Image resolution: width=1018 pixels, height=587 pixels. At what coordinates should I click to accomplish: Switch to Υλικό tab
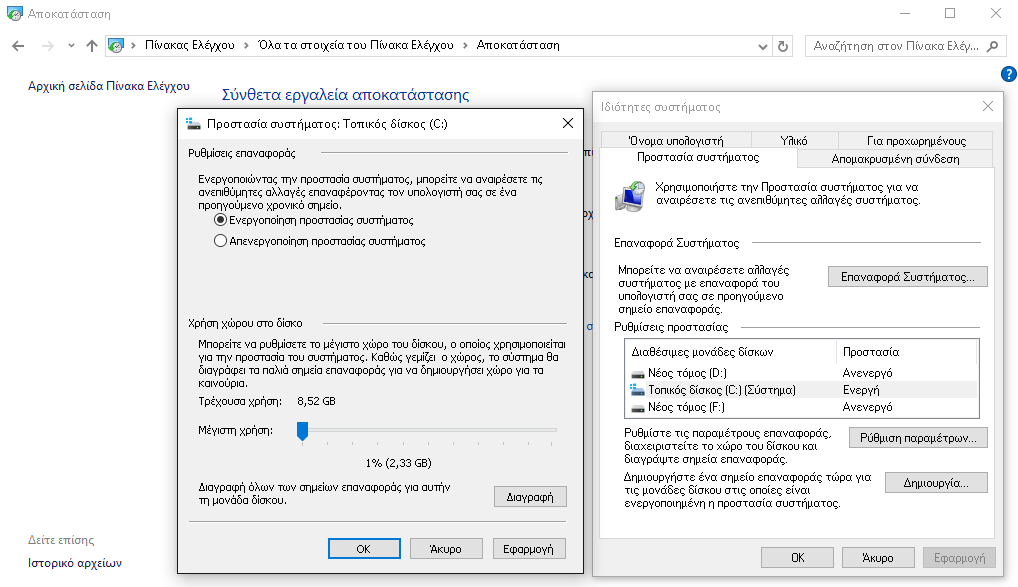[x=794, y=140]
